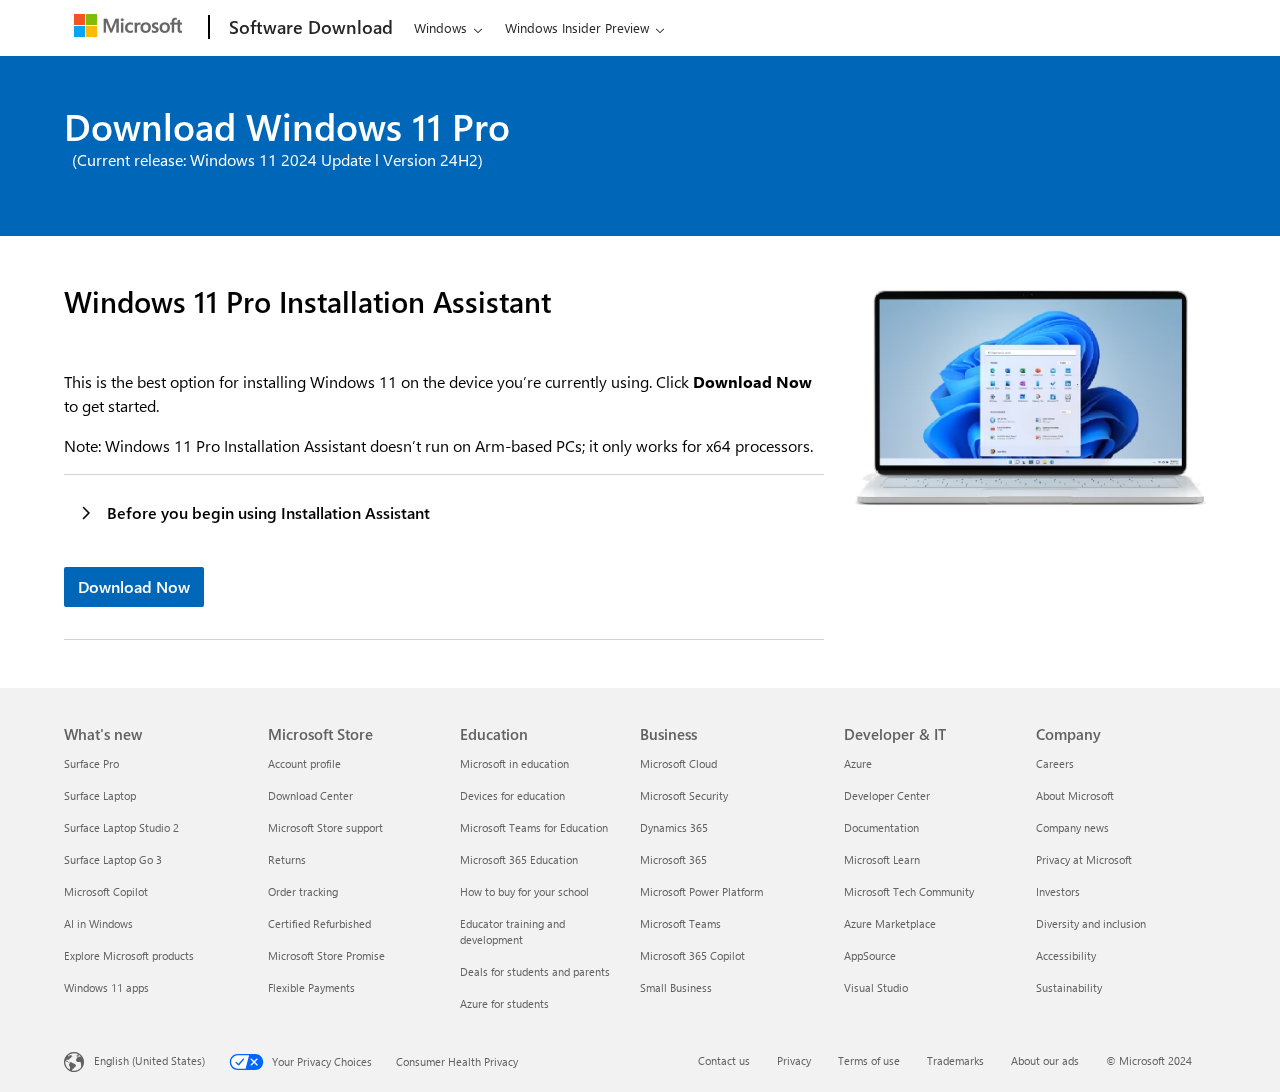Click the Contact us footer link

pos(723,1061)
